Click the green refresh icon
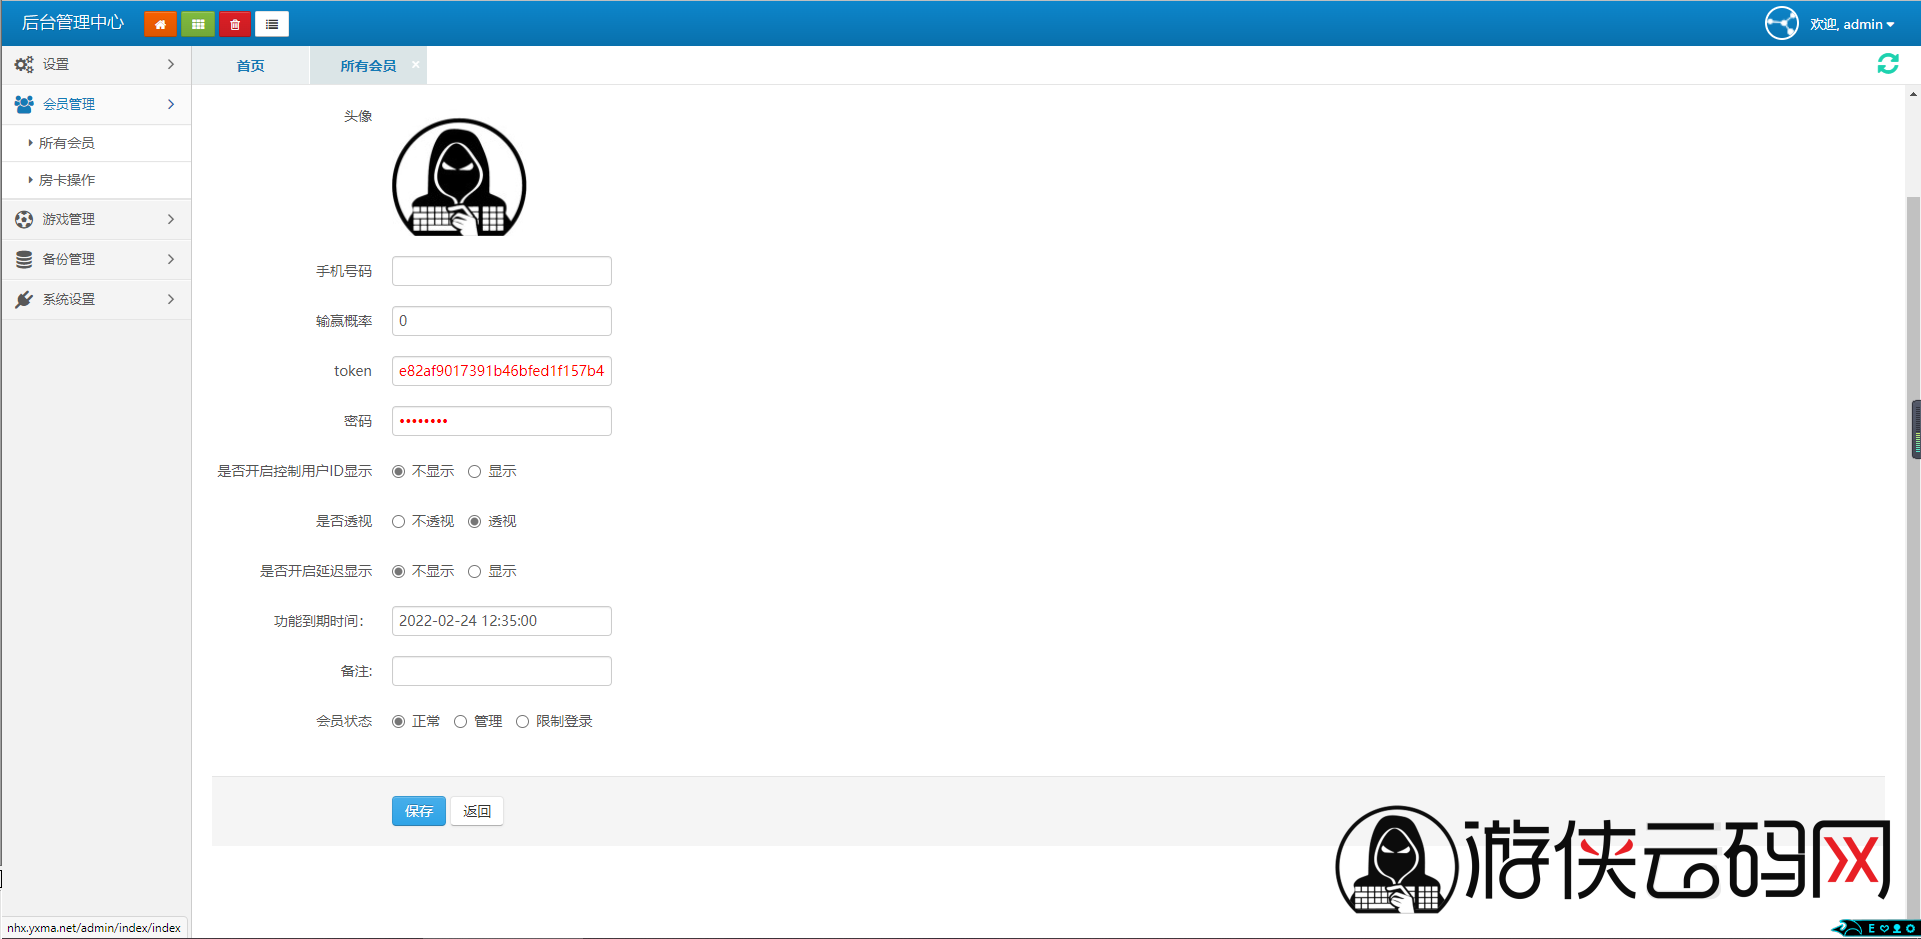Screen dimensions: 1921x939 [x=1888, y=64]
